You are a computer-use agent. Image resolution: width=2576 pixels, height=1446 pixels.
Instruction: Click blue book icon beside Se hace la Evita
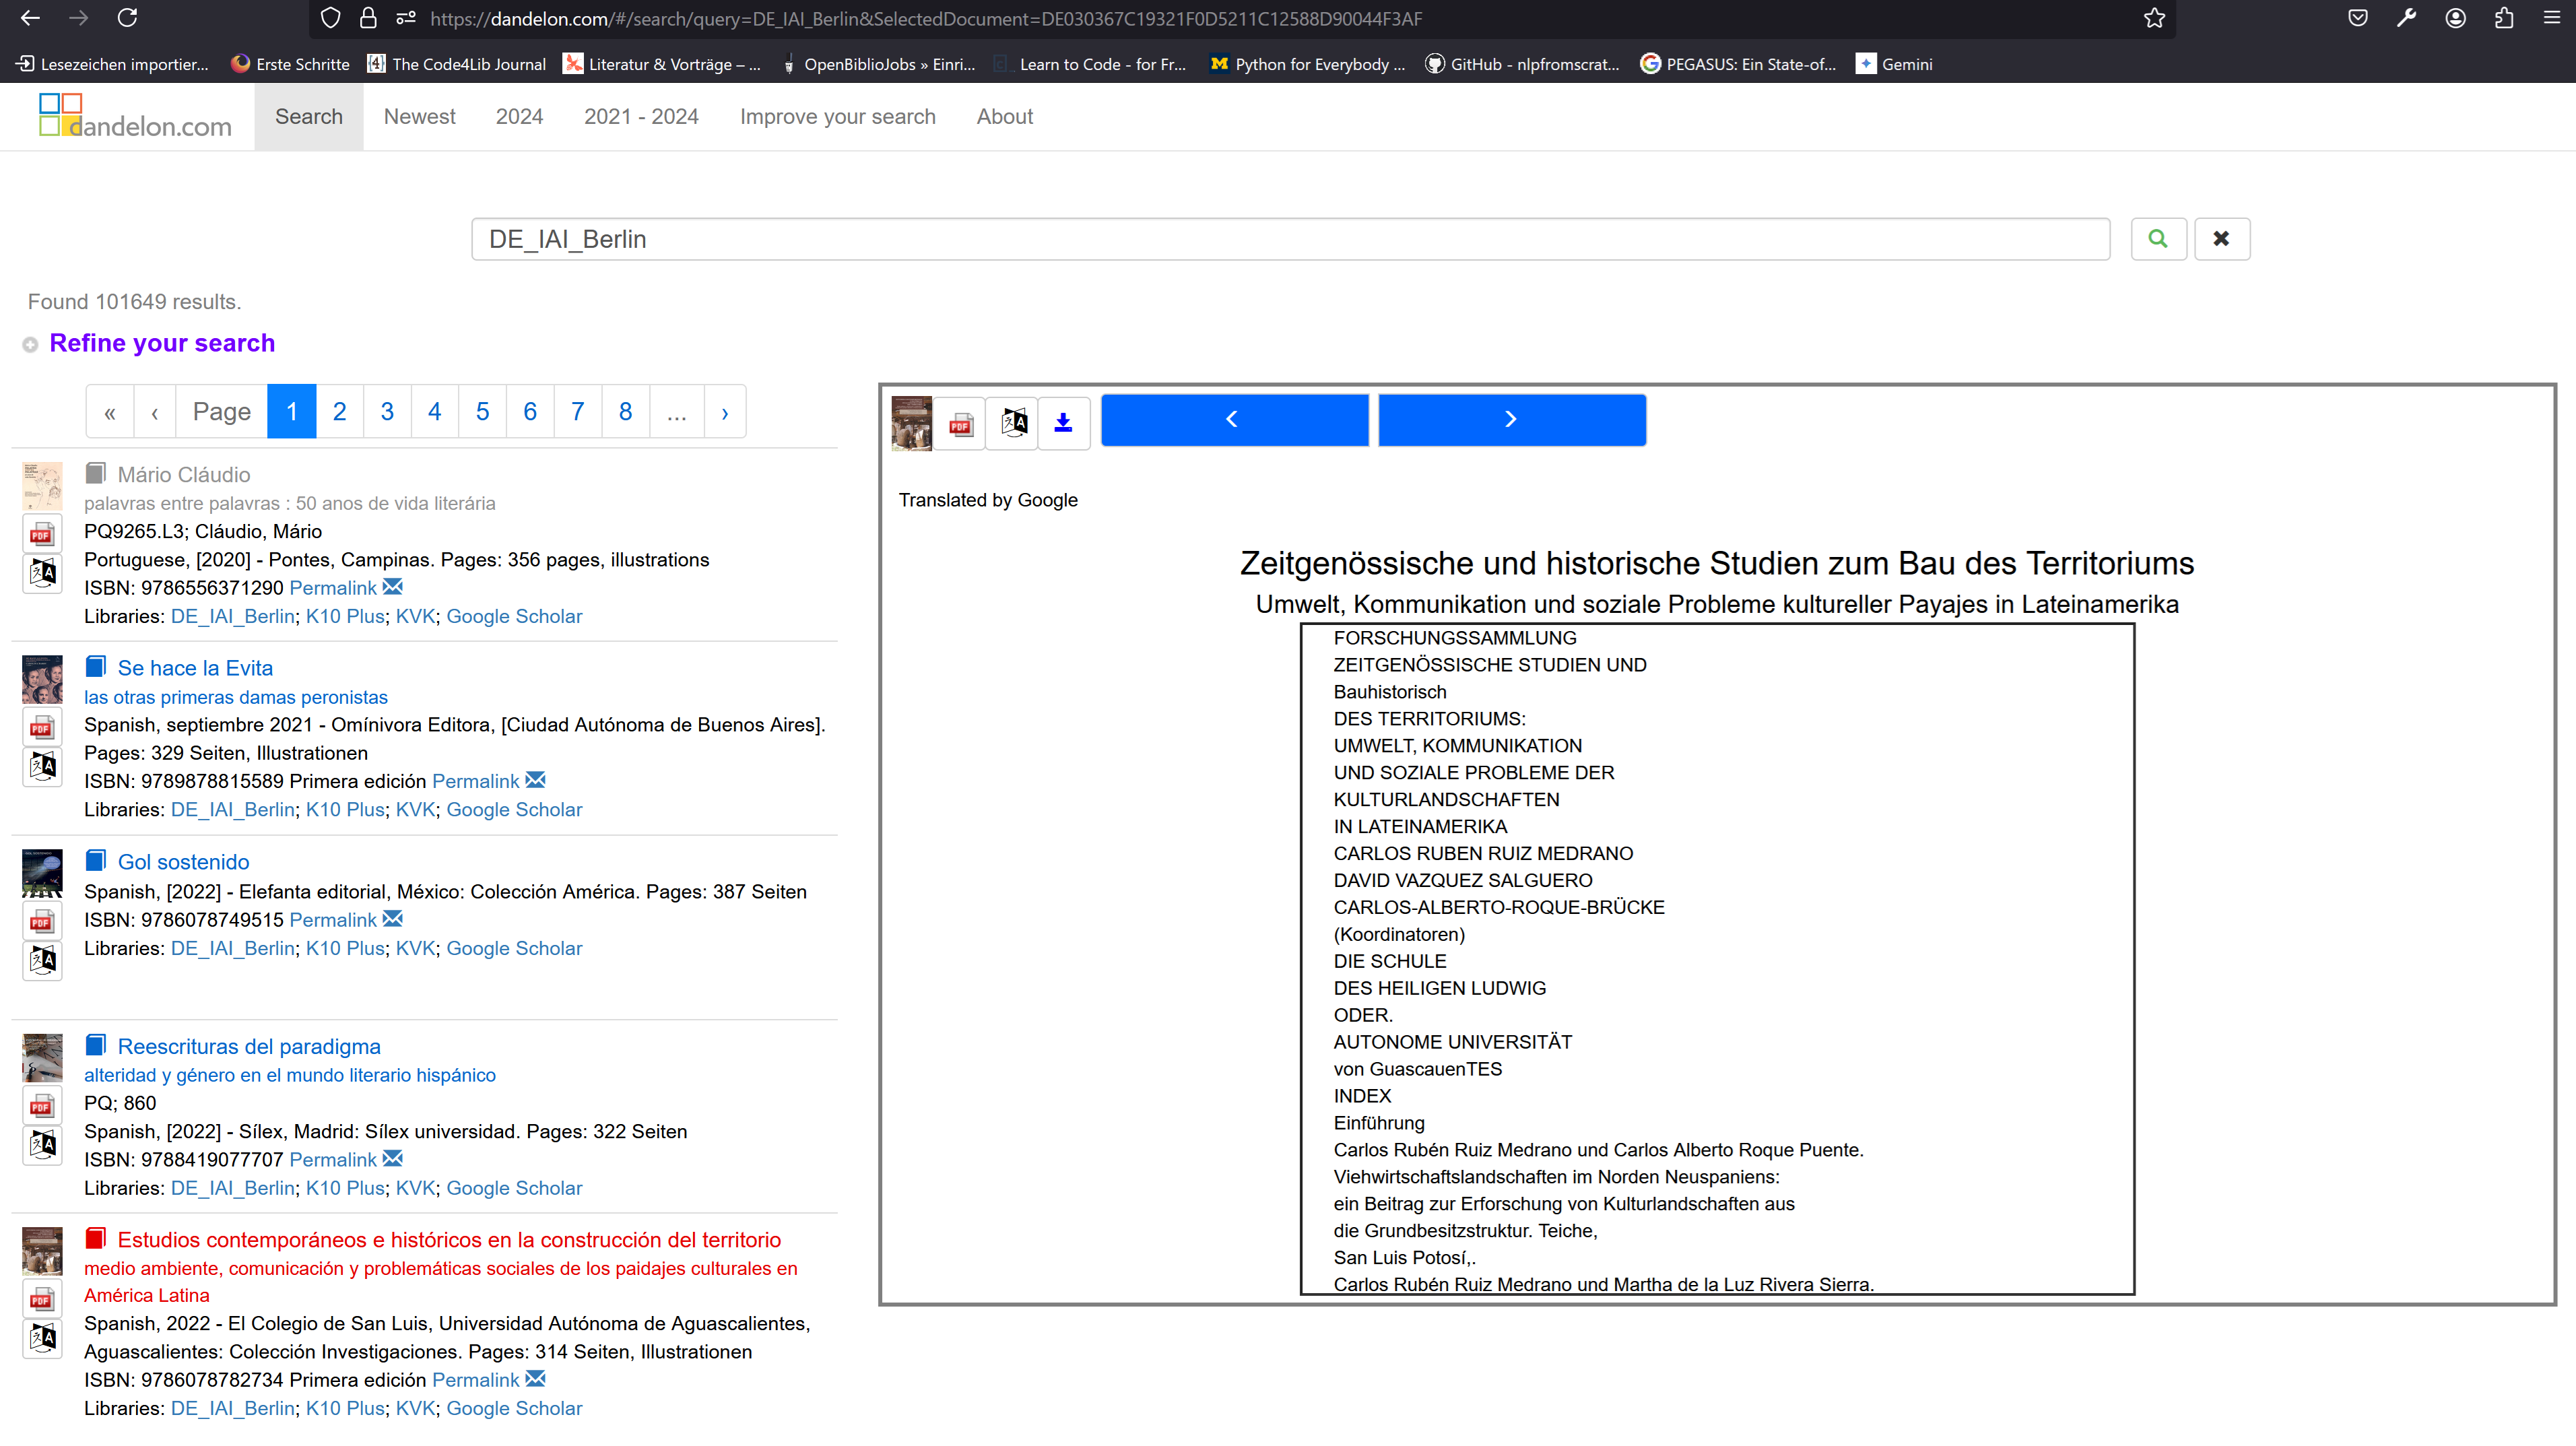(96, 667)
